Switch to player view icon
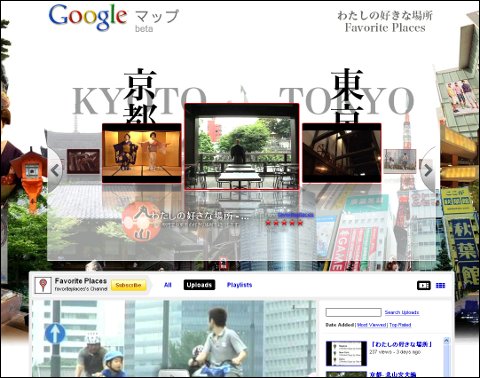This screenshot has height=378, width=480. click(424, 285)
